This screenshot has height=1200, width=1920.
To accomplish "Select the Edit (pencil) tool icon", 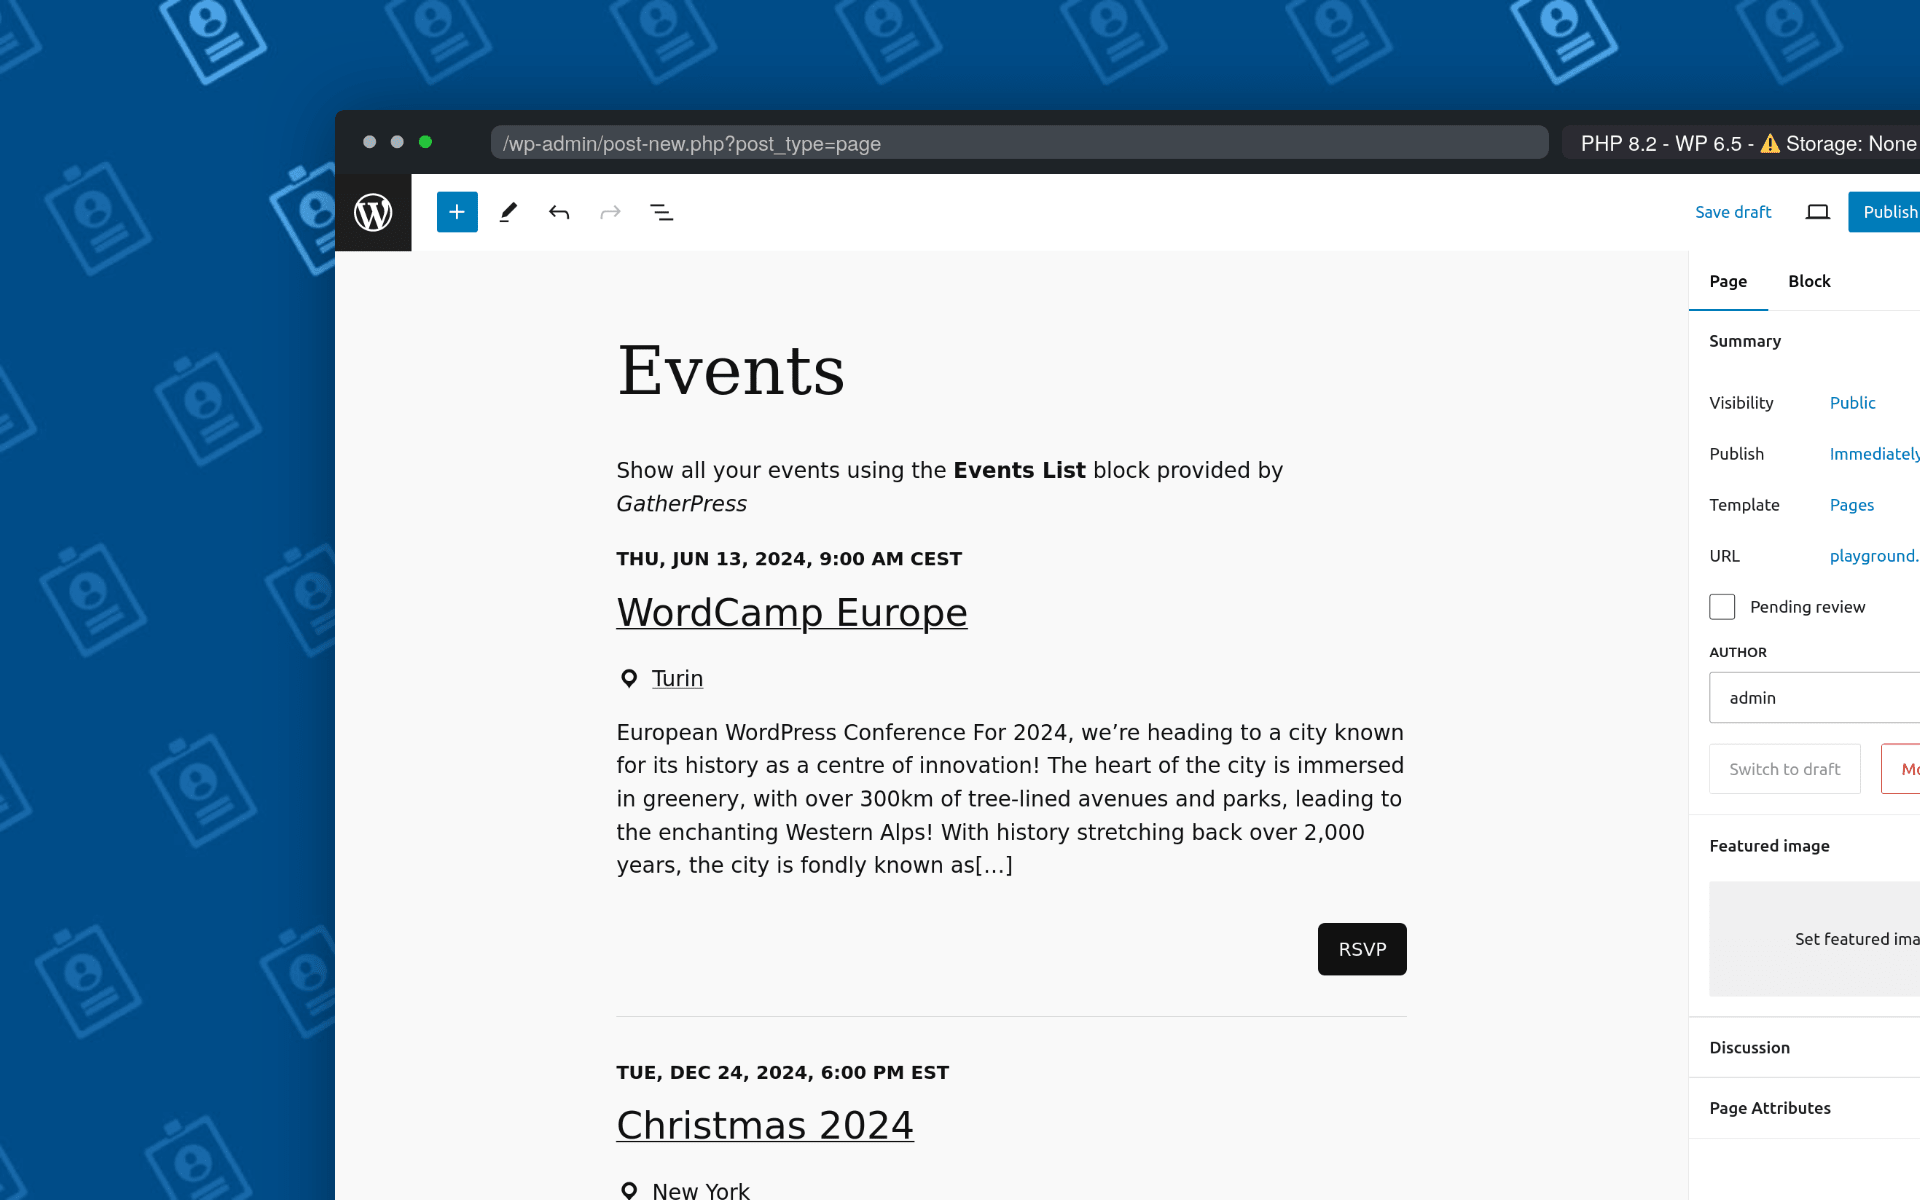I will point(507,212).
